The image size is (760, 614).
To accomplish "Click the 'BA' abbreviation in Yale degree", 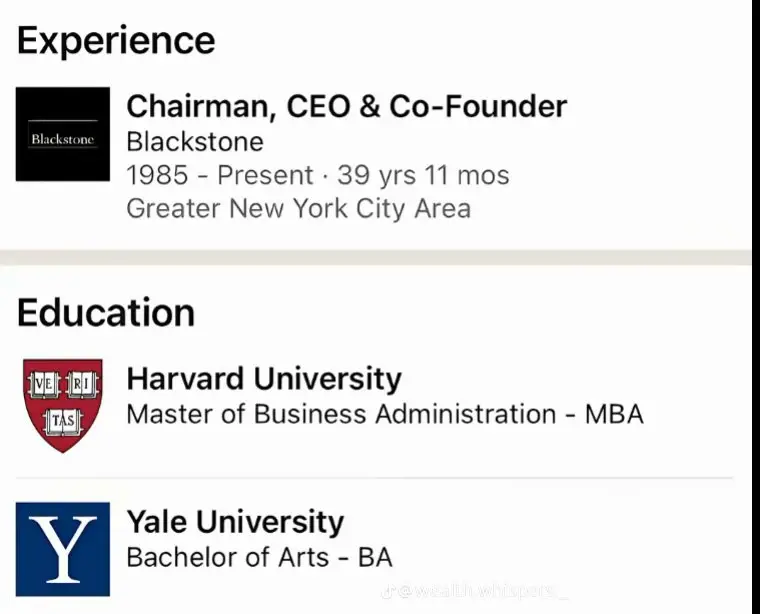I will (376, 556).
